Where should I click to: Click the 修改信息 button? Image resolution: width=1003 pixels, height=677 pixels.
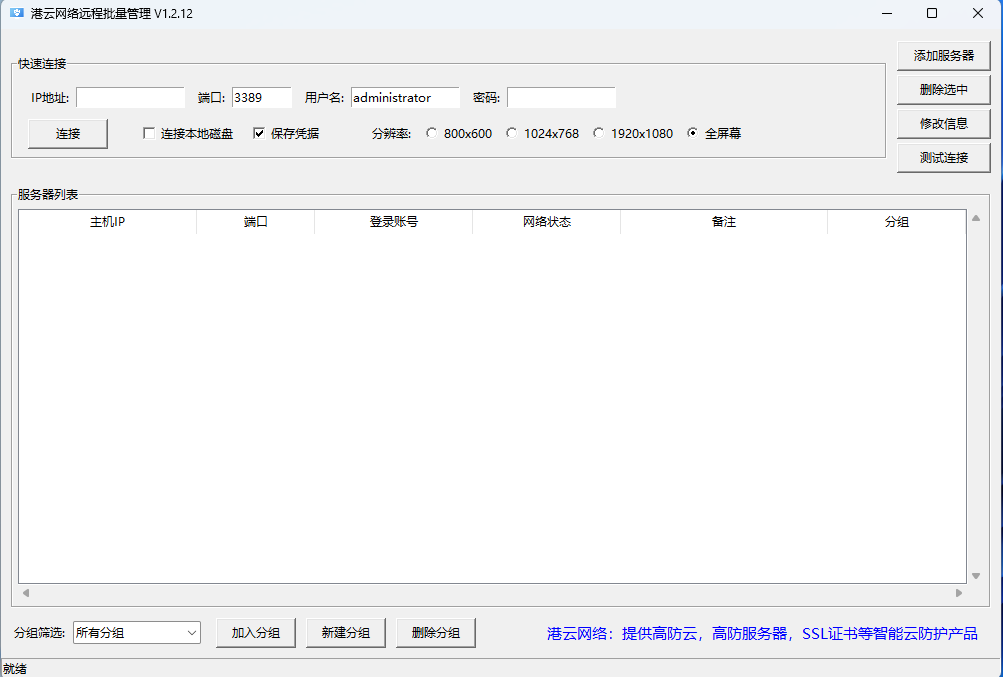point(941,124)
